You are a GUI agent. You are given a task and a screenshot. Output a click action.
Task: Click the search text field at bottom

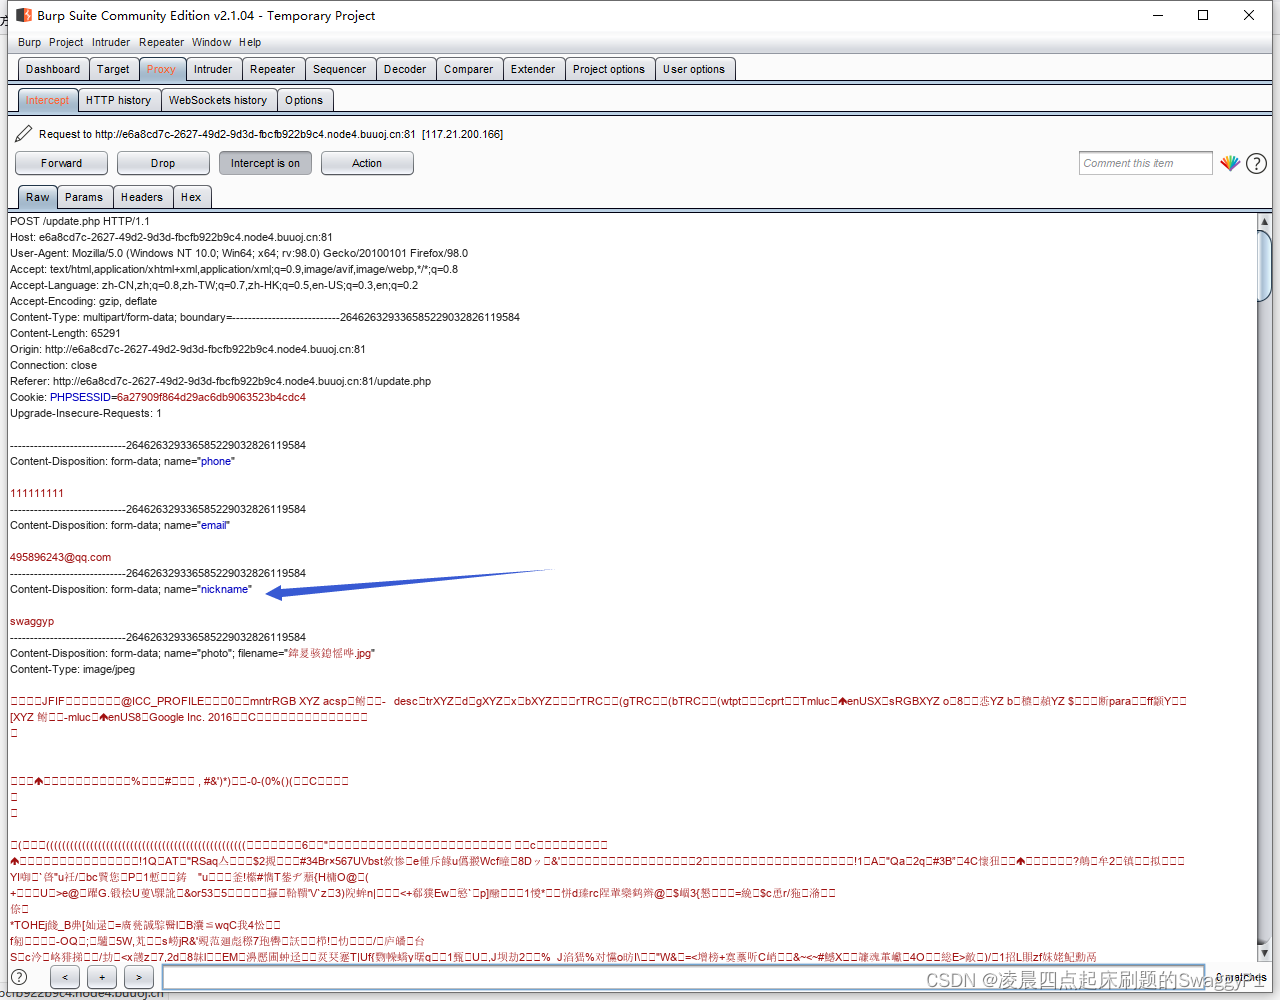coord(683,978)
